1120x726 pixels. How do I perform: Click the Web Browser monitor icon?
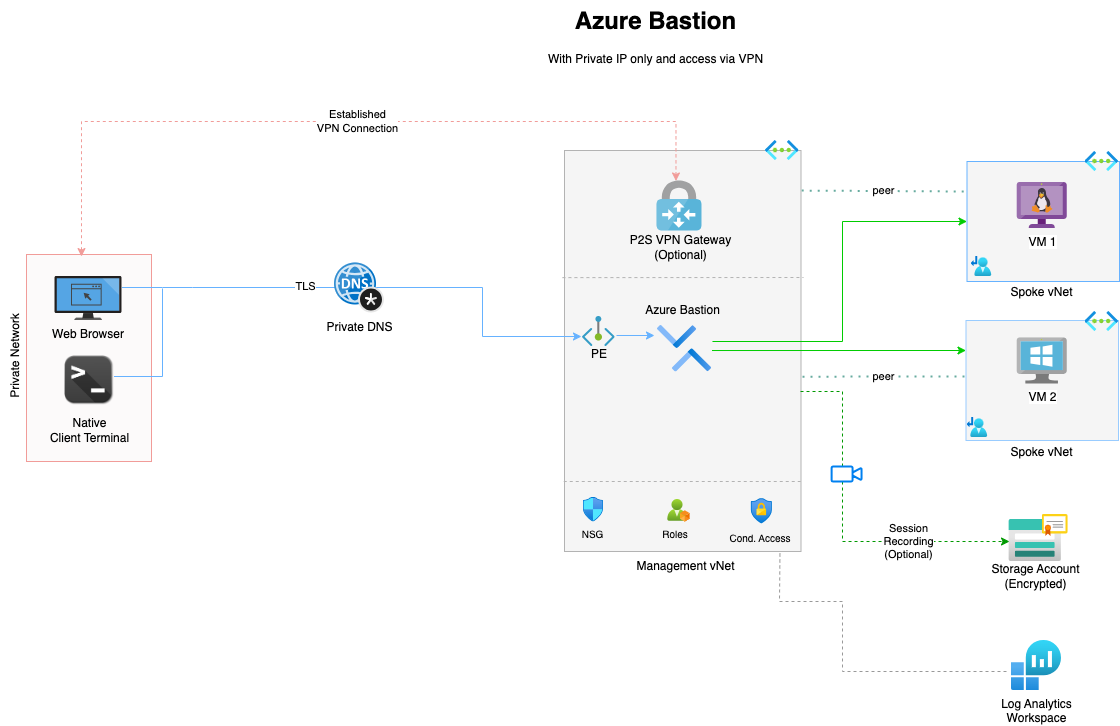(88, 296)
